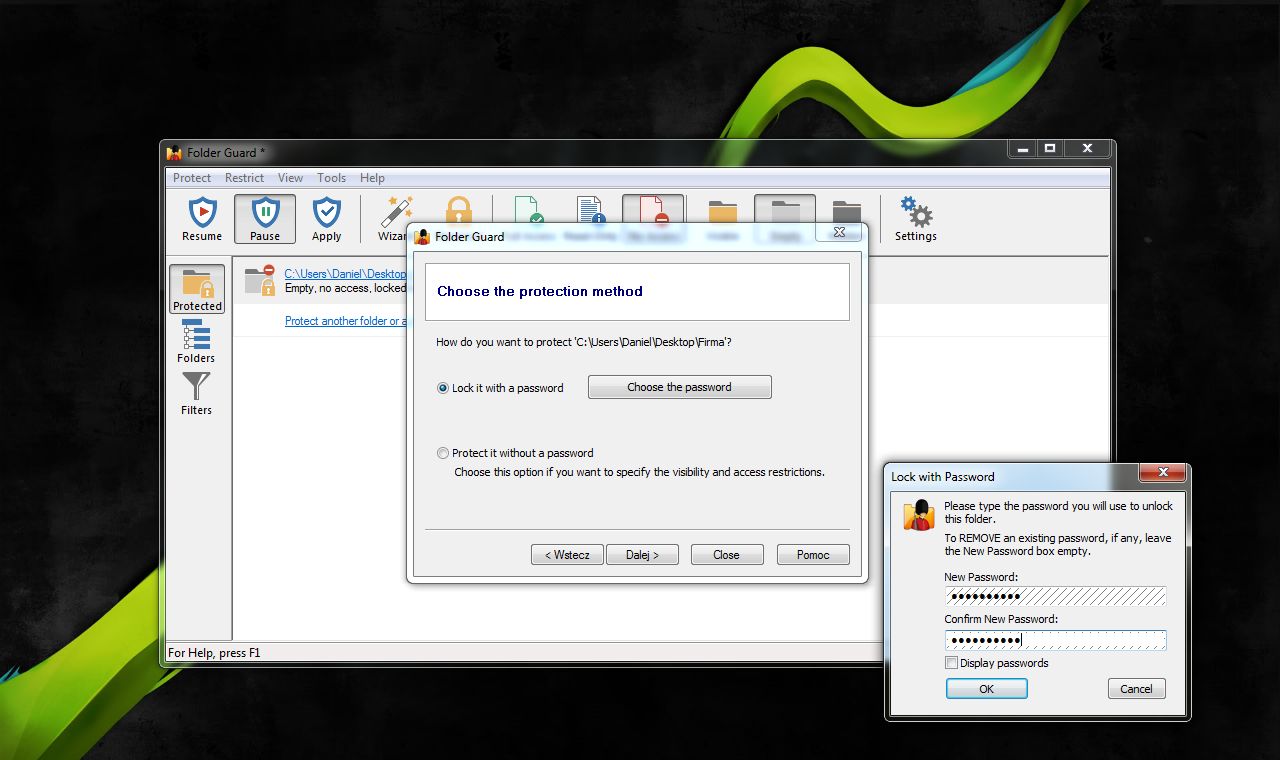1280x760 pixels.
Task: Click the gray Empty folder toolbar icon
Action: [x=785, y=212]
